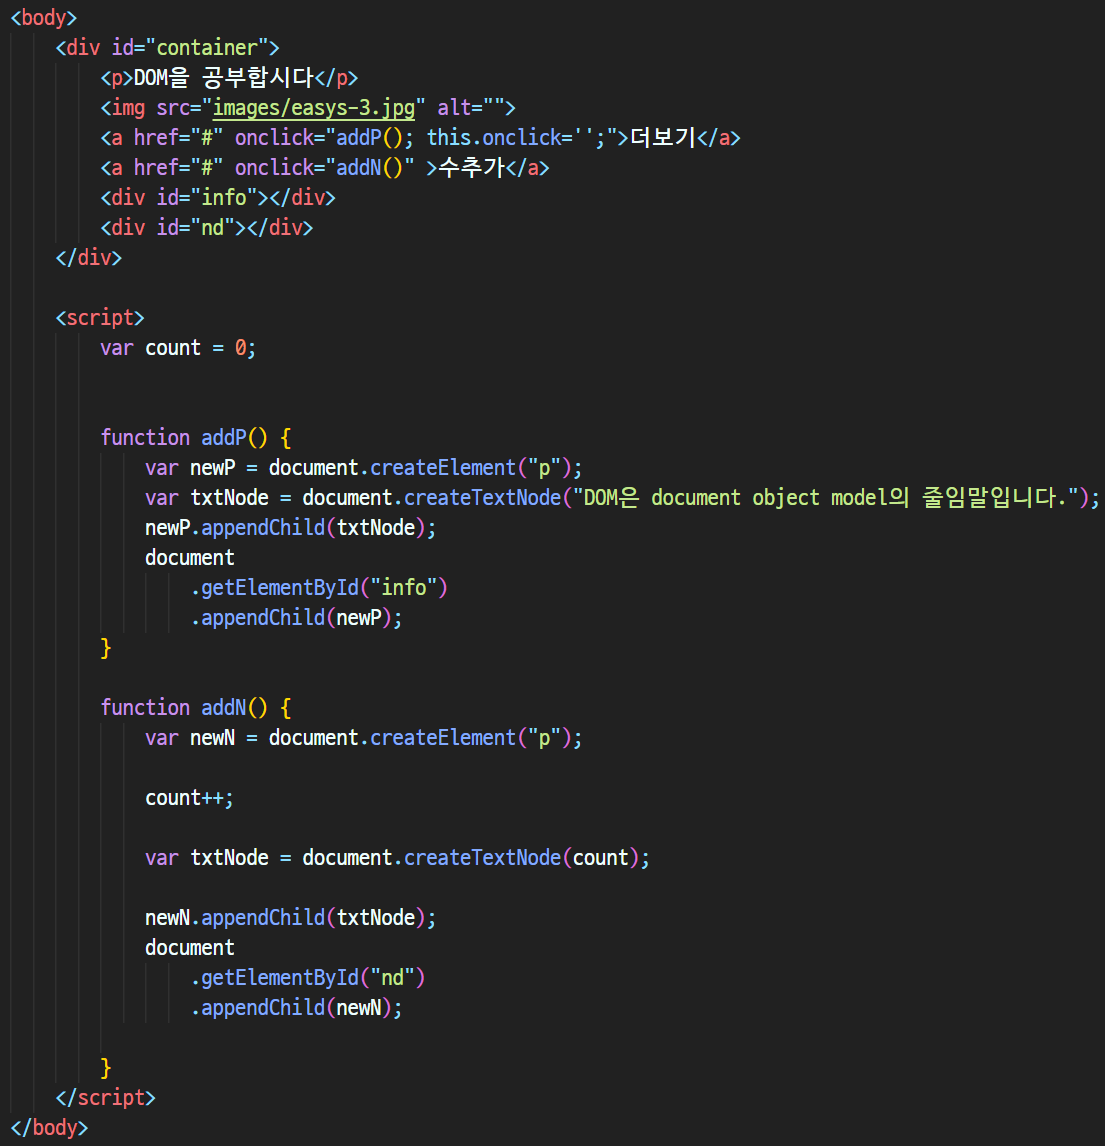The width and height of the screenshot is (1105, 1146).
Task: Click the '수추가' anchor text
Action: tap(471, 167)
